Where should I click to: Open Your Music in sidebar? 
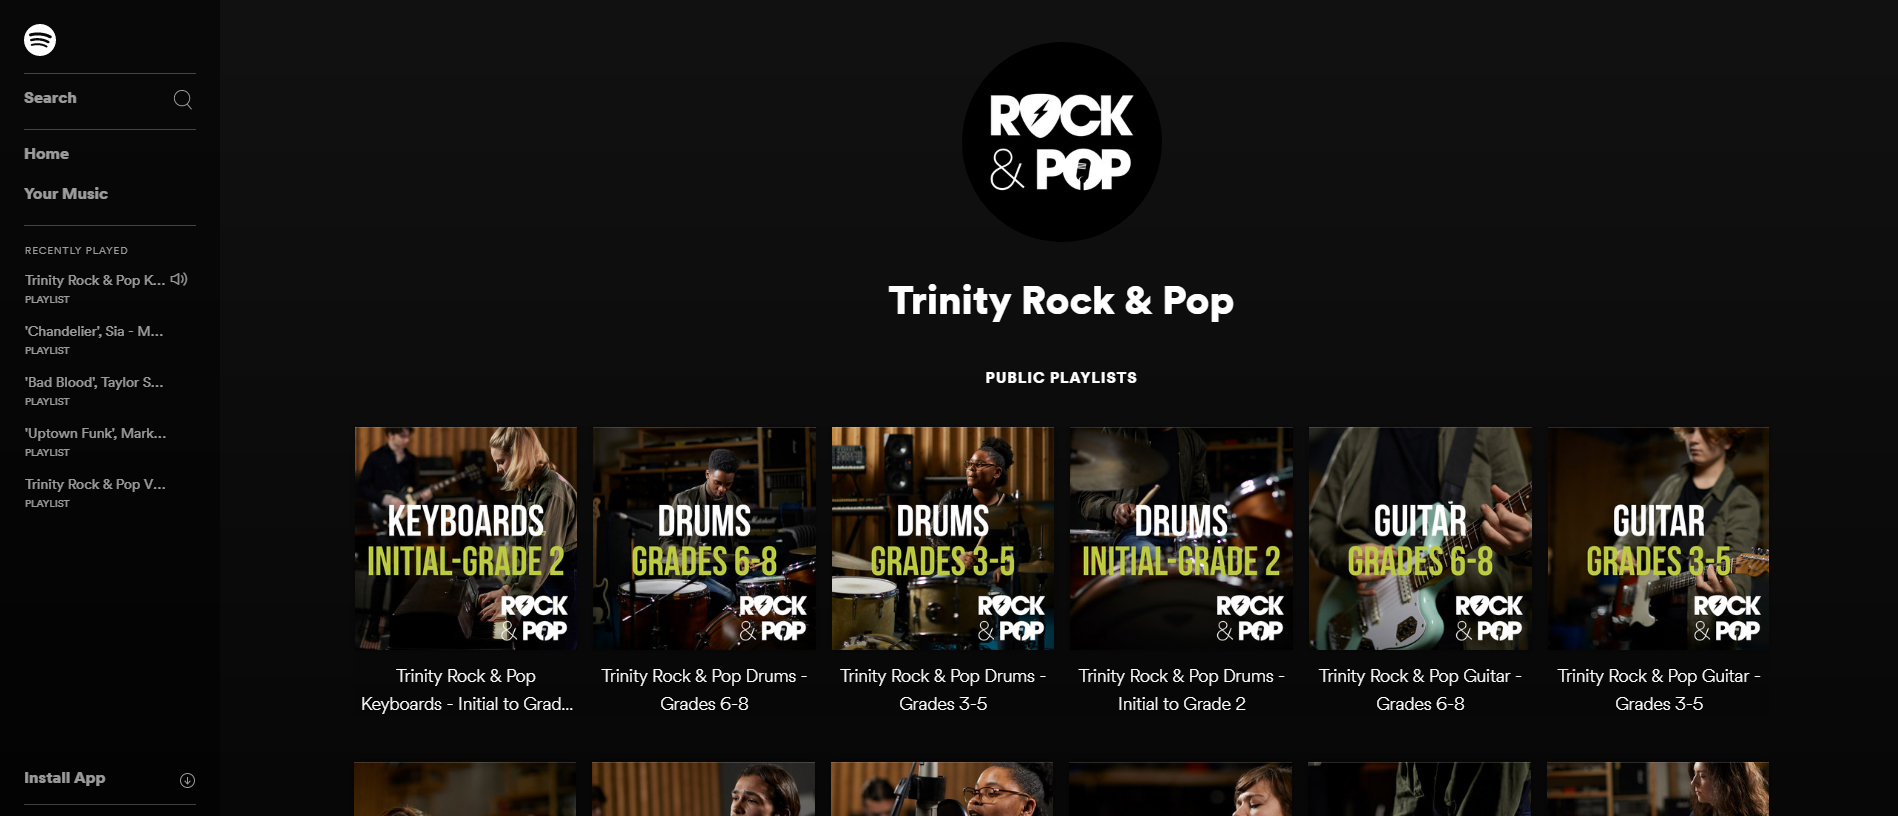pyautogui.click(x=66, y=194)
